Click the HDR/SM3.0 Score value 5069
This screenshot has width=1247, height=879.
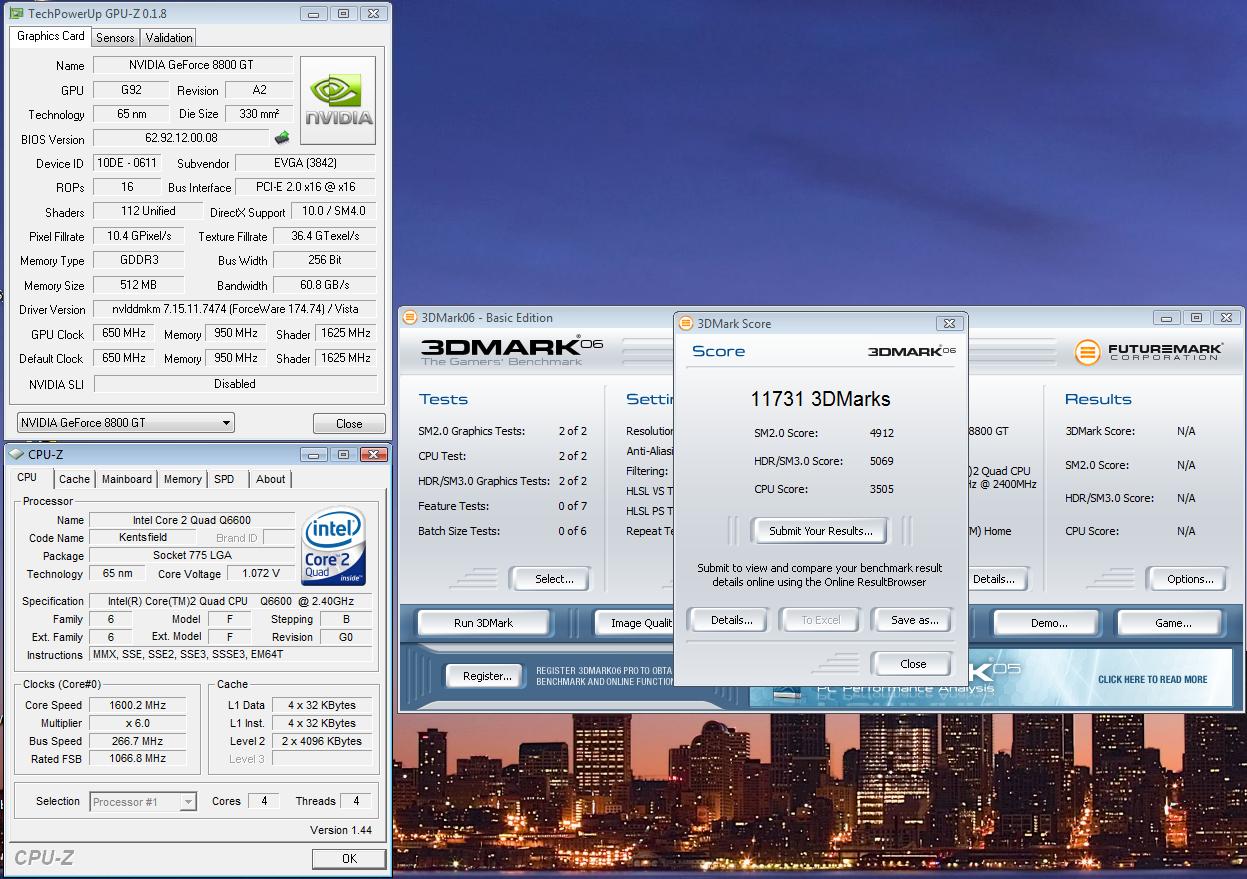pos(881,462)
